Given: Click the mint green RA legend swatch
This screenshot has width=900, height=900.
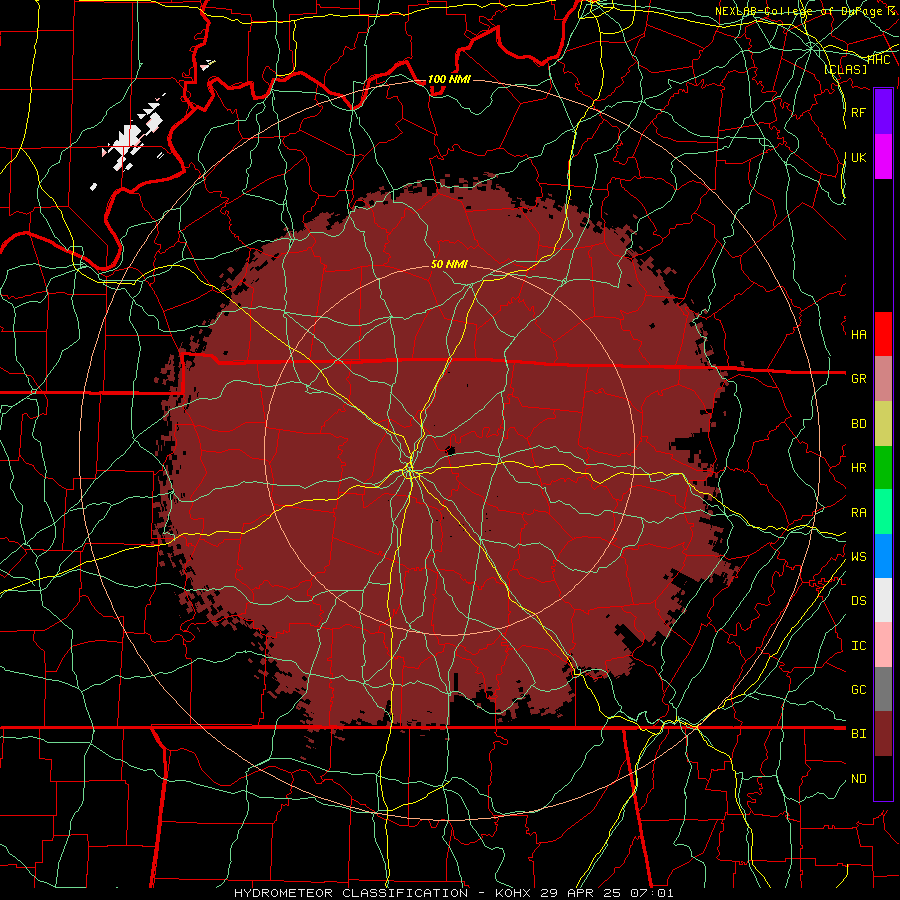Looking at the screenshot, I should pyautogui.click(x=883, y=512).
